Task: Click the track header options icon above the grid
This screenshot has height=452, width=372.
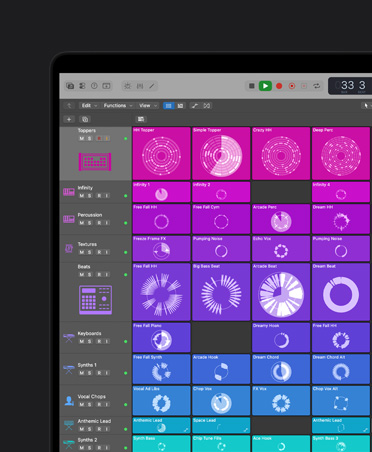Action: click(x=141, y=119)
